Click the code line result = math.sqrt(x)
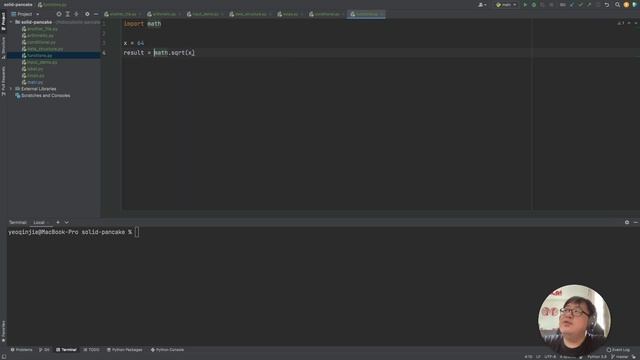640x360 pixels. point(159,53)
